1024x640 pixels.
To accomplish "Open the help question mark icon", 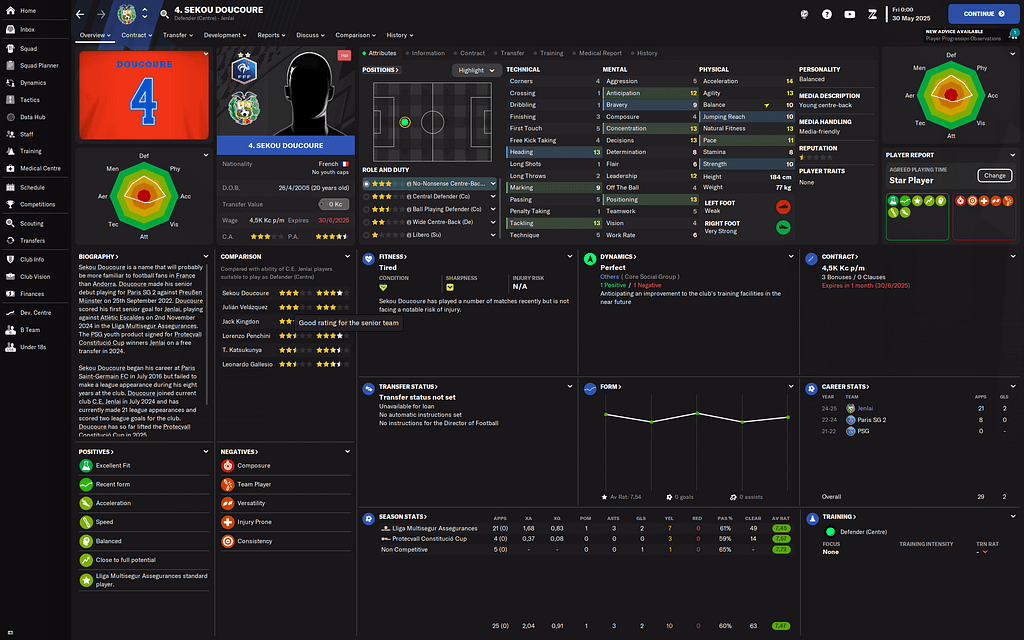I will tap(827, 14).
